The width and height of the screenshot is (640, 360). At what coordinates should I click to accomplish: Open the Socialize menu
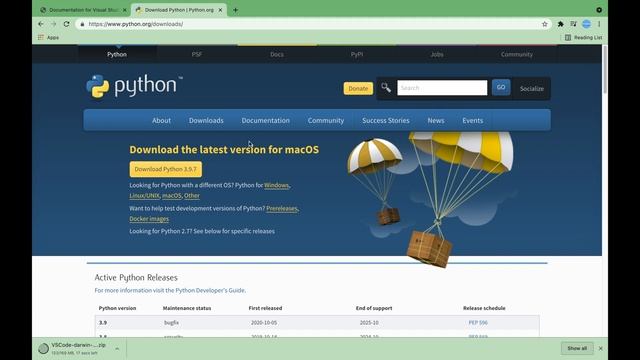[x=531, y=89]
